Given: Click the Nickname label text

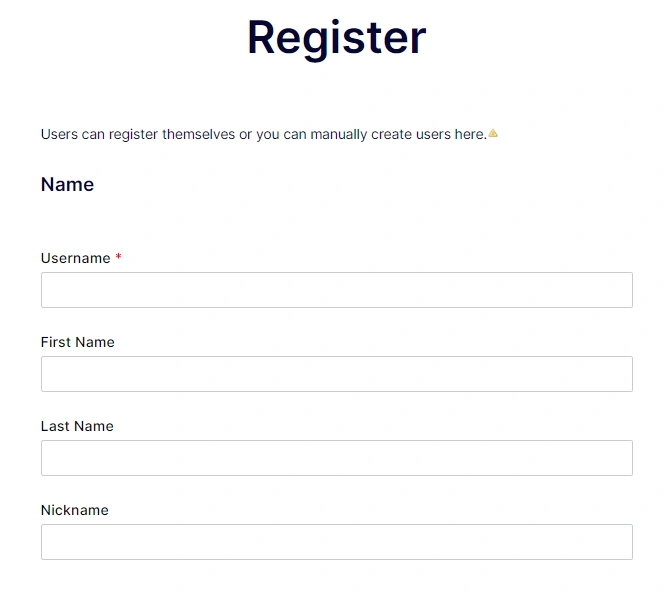Looking at the screenshot, I should click(74, 510).
